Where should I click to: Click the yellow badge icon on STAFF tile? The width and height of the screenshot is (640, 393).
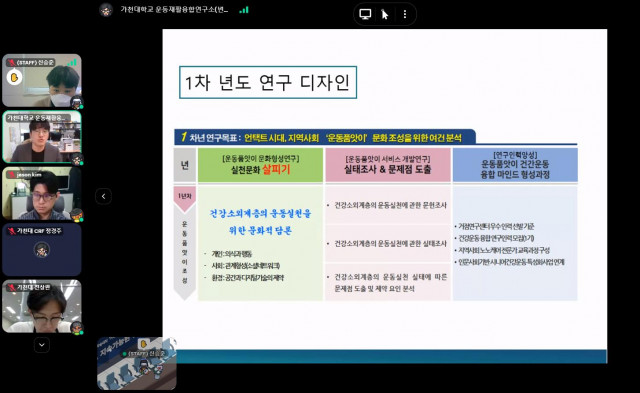[14, 77]
